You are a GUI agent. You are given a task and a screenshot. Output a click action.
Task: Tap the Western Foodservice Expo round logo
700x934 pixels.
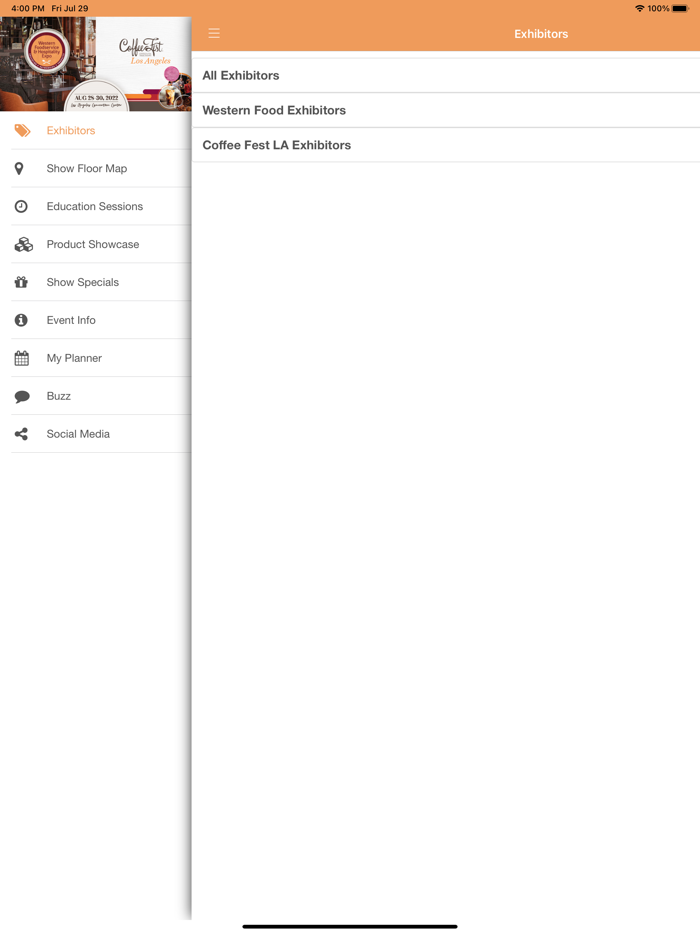[46, 51]
